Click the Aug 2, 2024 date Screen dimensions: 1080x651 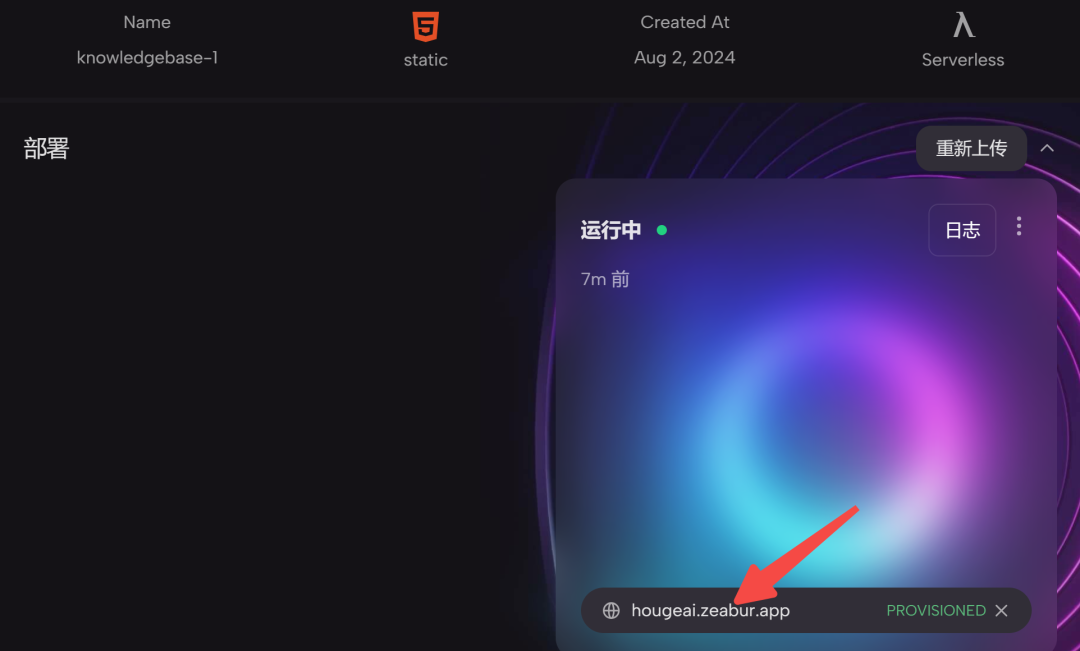(x=685, y=57)
